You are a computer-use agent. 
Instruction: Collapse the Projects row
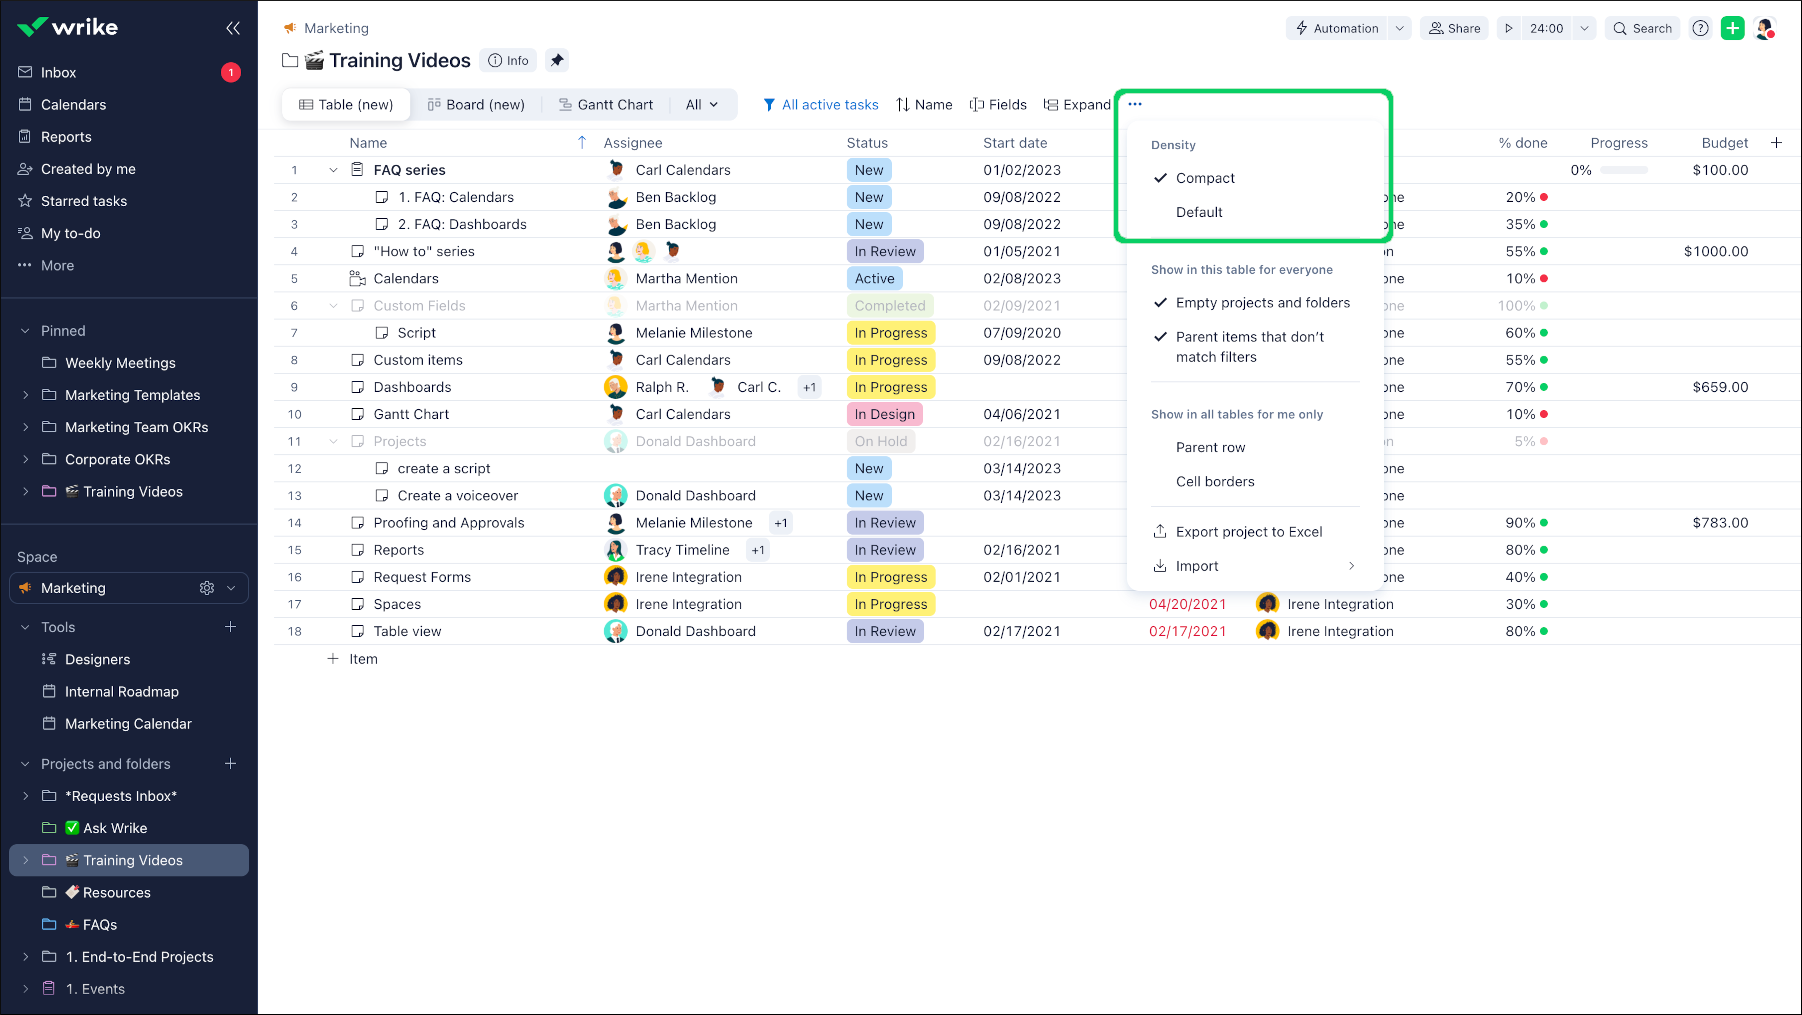333,441
